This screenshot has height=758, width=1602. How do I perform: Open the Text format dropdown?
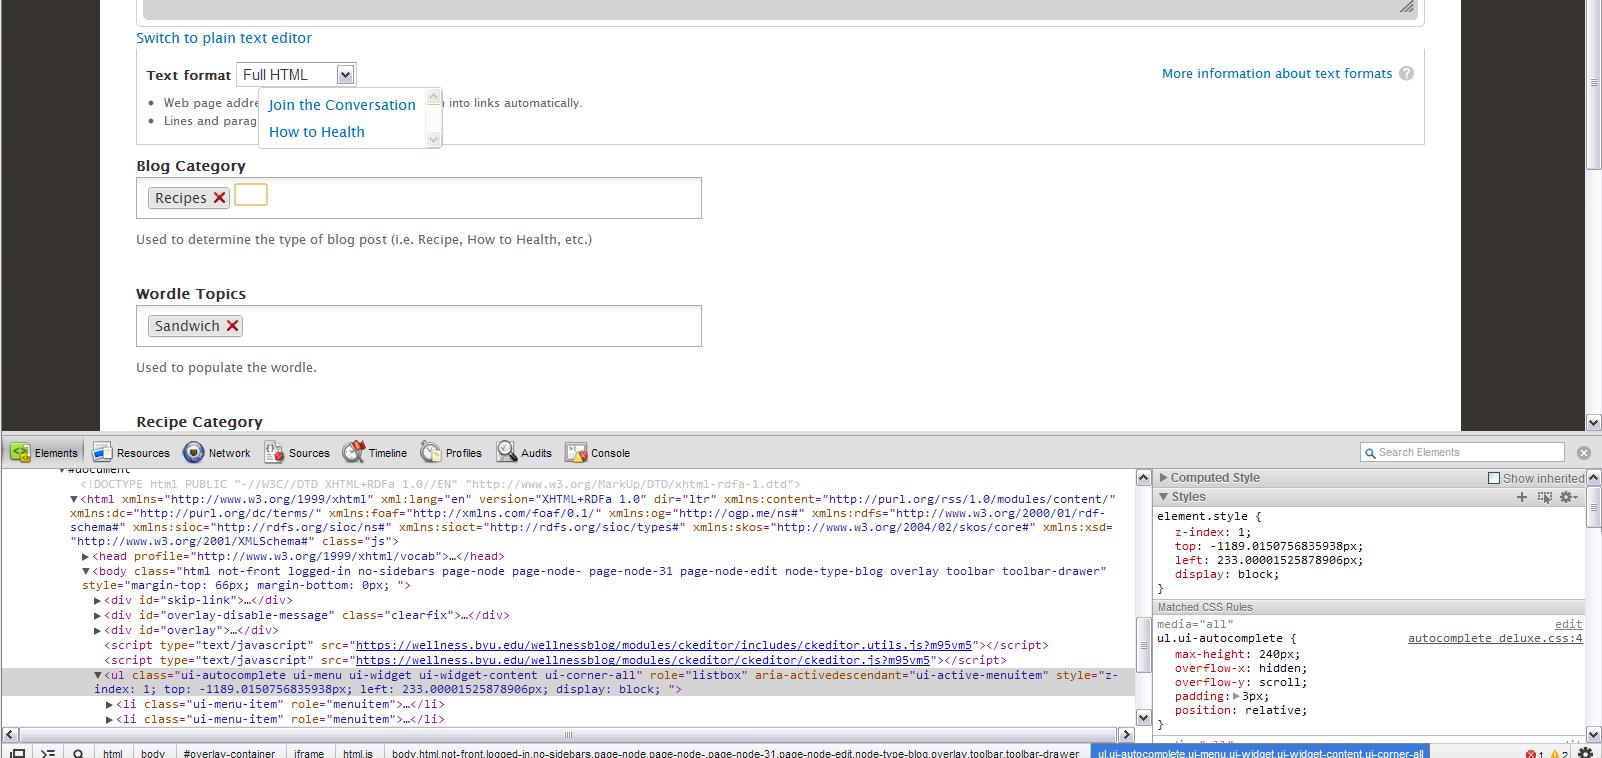pos(296,75)
